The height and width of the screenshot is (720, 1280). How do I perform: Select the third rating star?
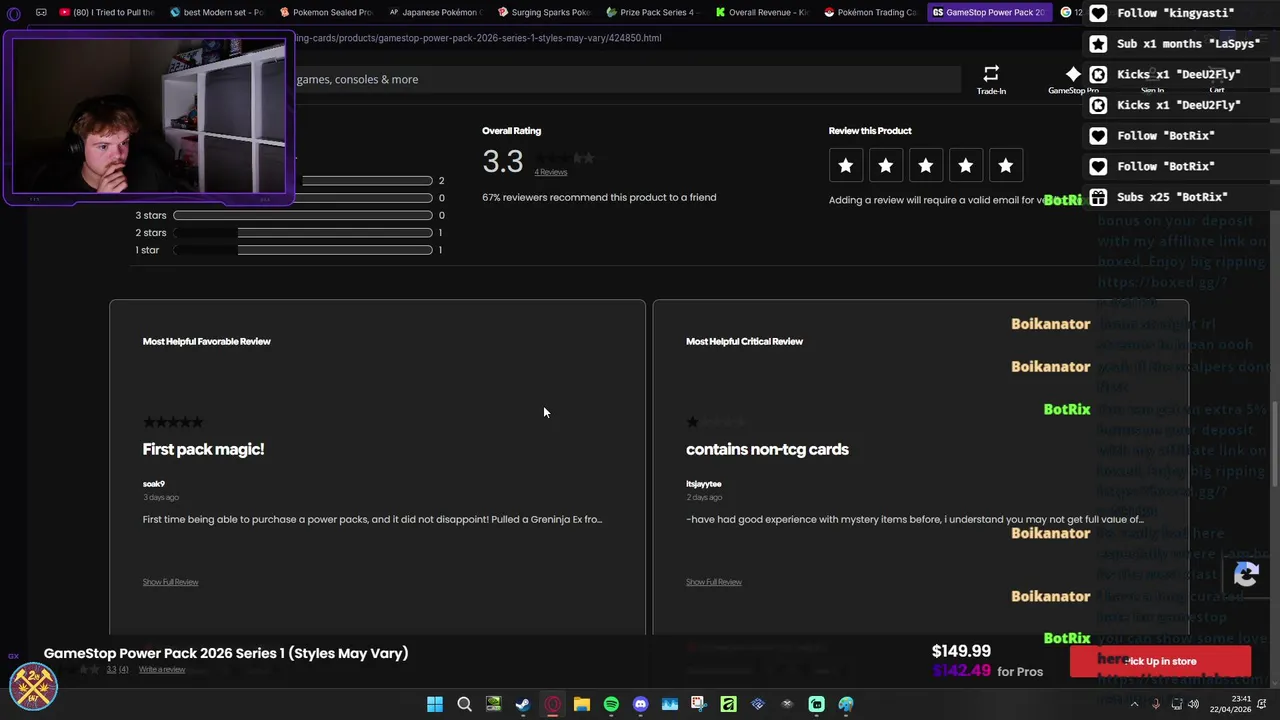coord(926,165)
